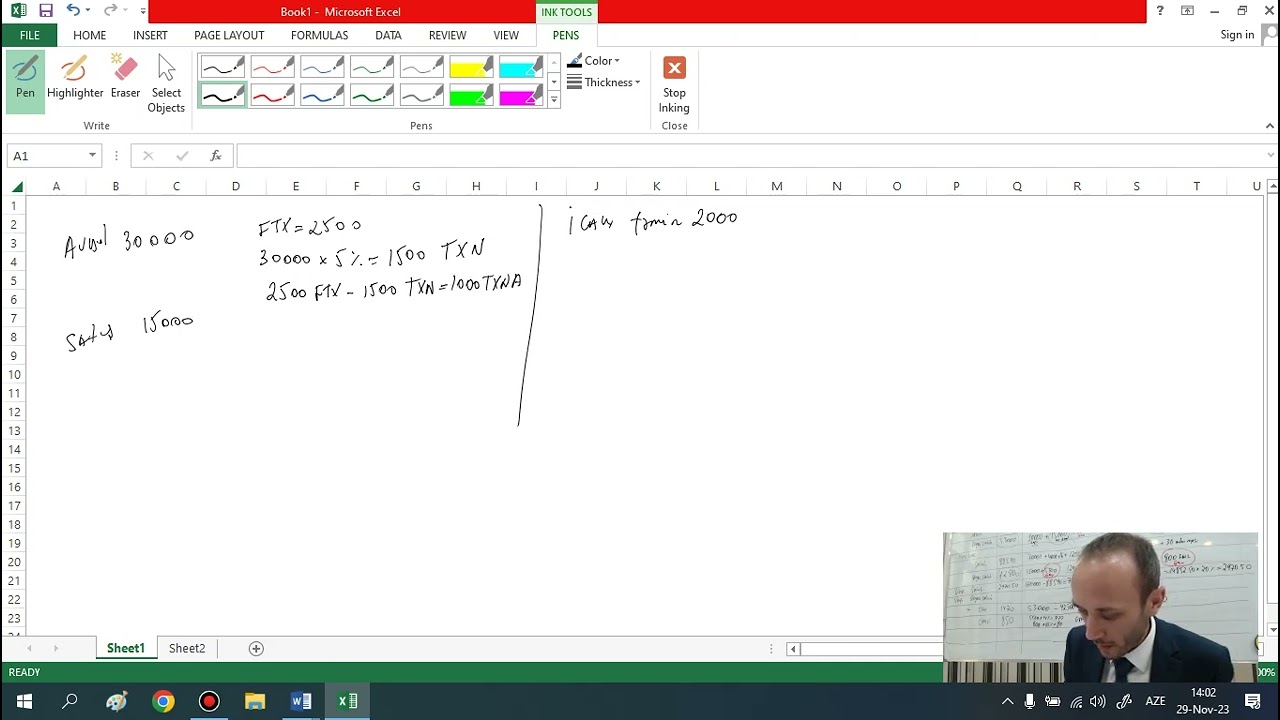The width and height of the screenshot is (1280, 720).
Task: Pick the thin black pen top row
Action: [222, 67]
